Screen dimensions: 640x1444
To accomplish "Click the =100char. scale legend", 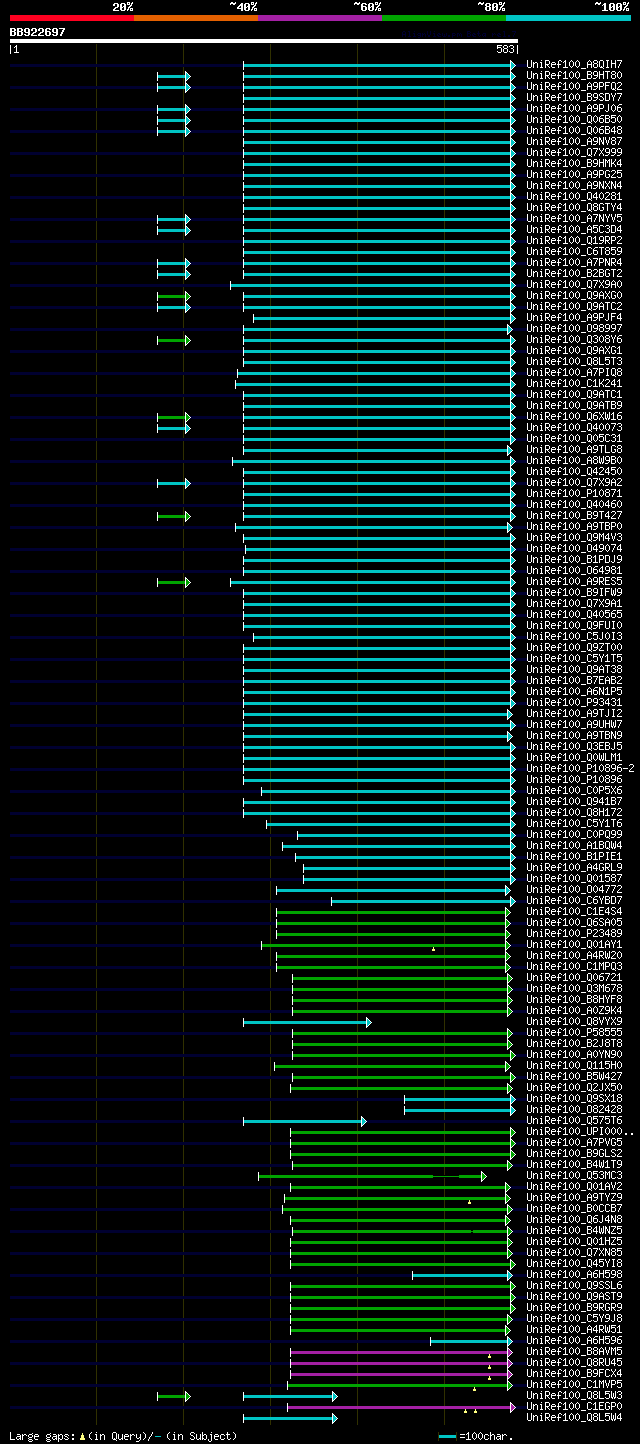I will click(x=476, y=1436).
